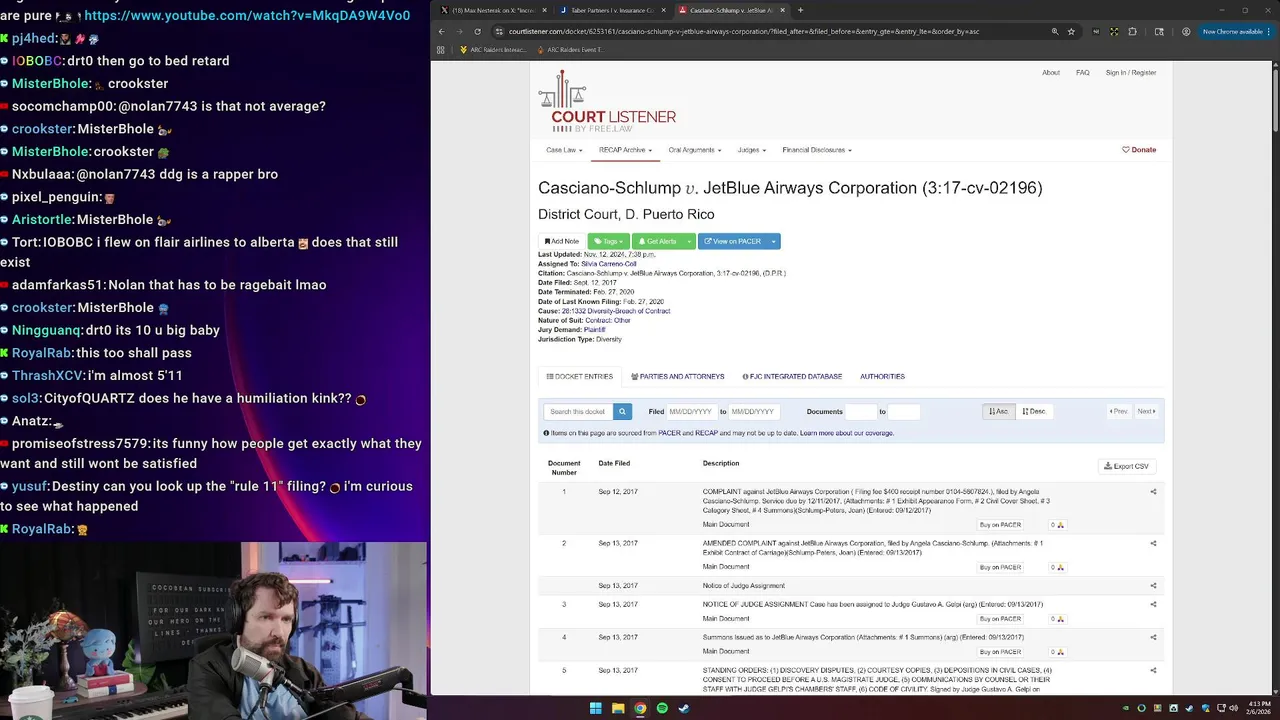Click the Donate link

point(1139,150)
